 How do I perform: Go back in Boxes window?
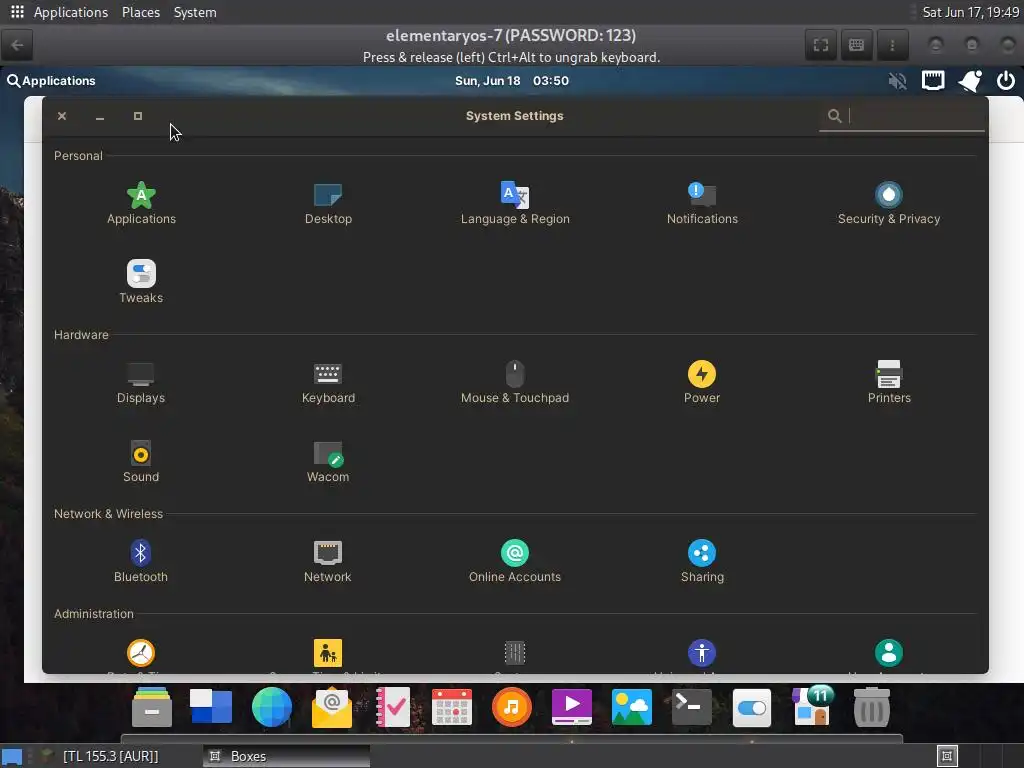pyautogui.click(x=18, y=45)
